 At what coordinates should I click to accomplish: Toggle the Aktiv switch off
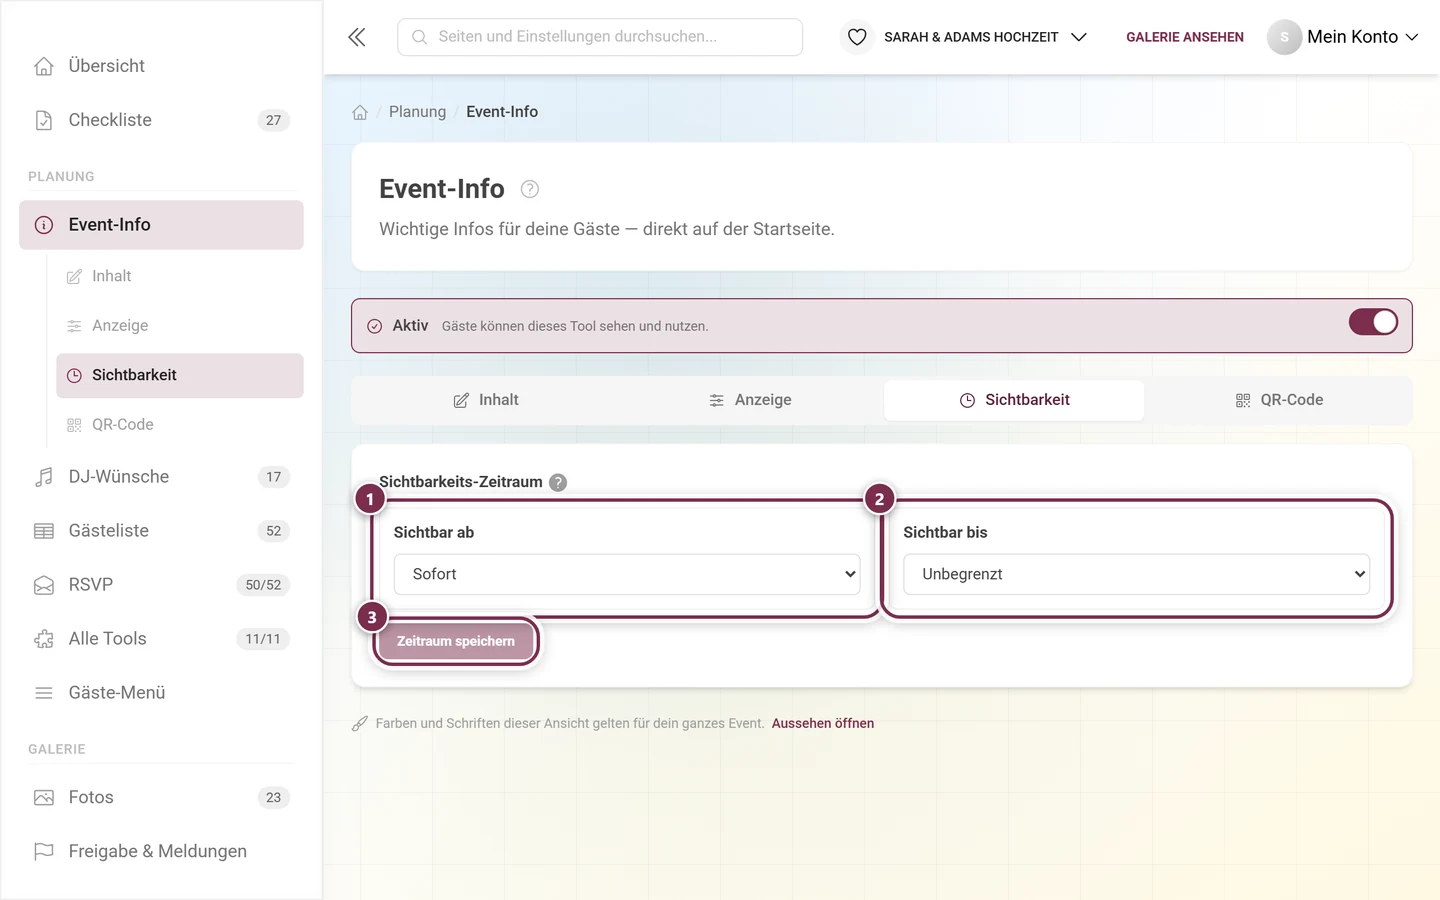[1373, 322]
